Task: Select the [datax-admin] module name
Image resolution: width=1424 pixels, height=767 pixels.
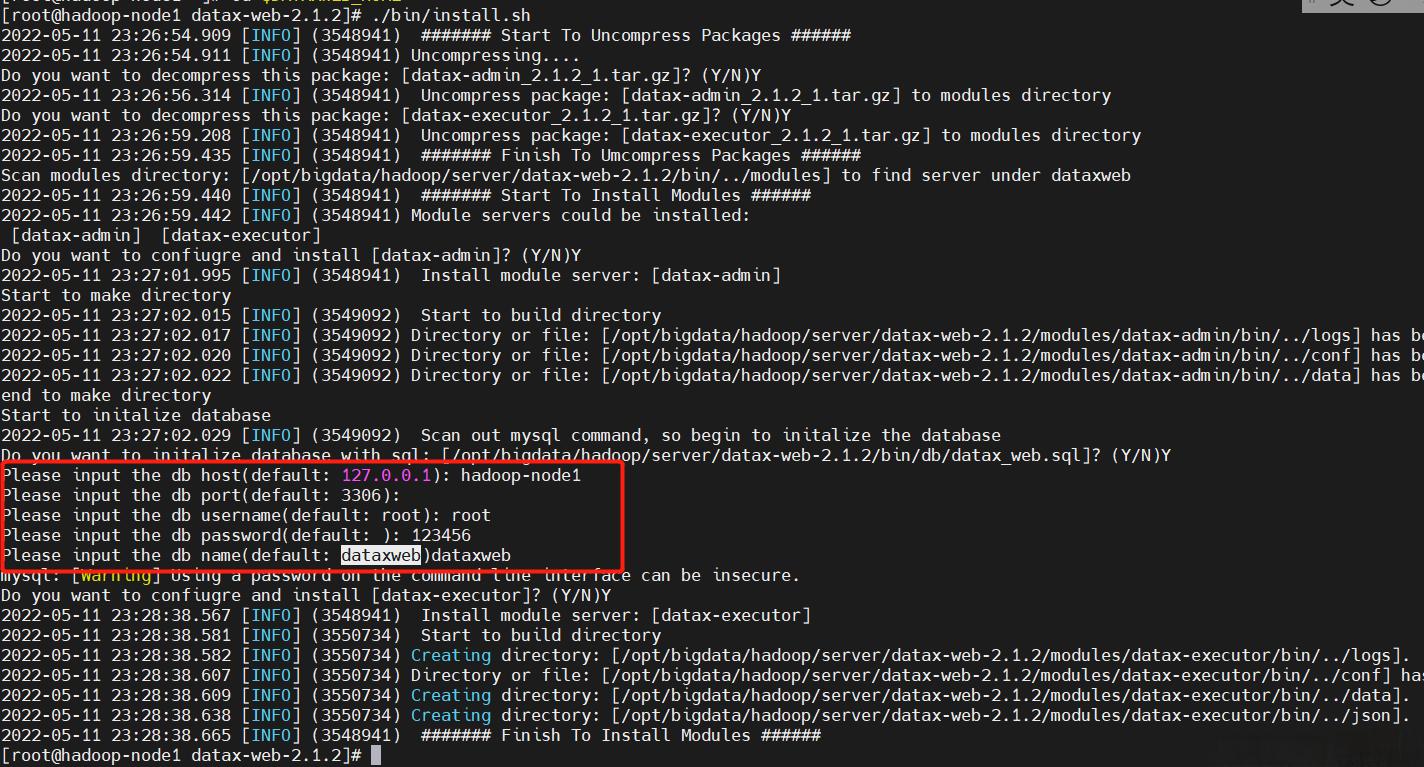Action: click(x=73, y=235)
